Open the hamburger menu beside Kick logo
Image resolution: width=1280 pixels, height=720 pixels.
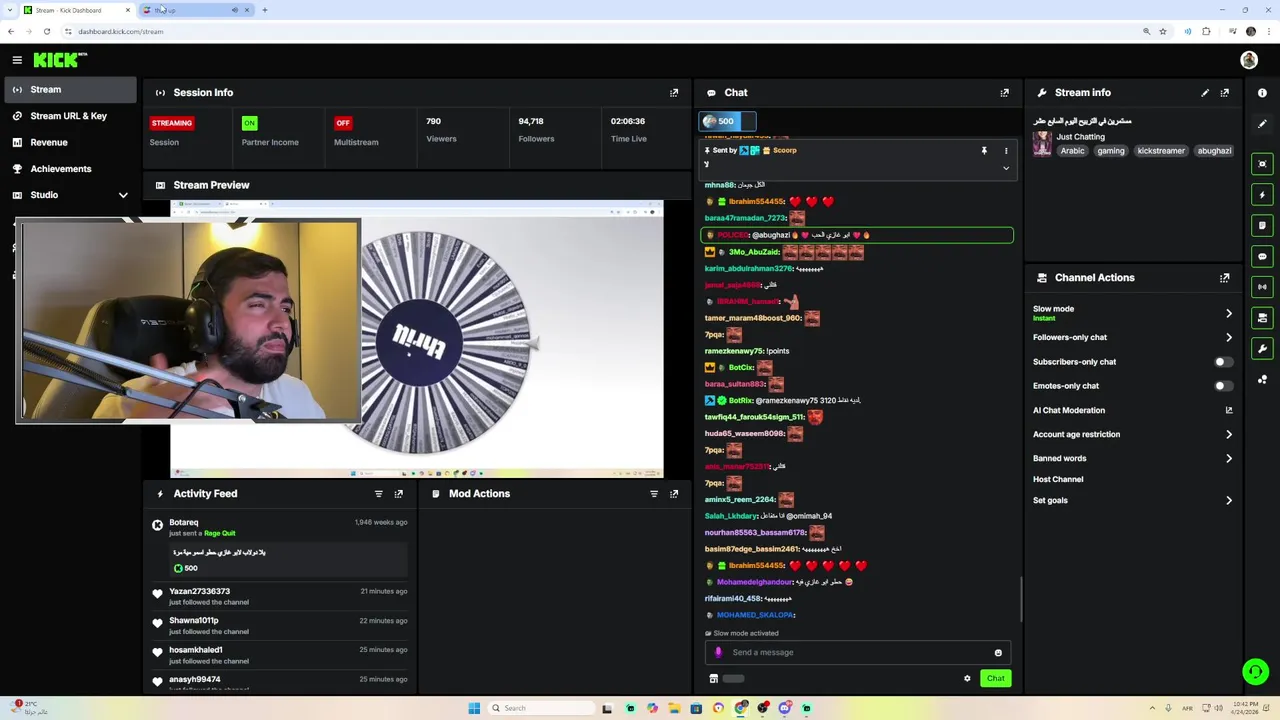17,60
